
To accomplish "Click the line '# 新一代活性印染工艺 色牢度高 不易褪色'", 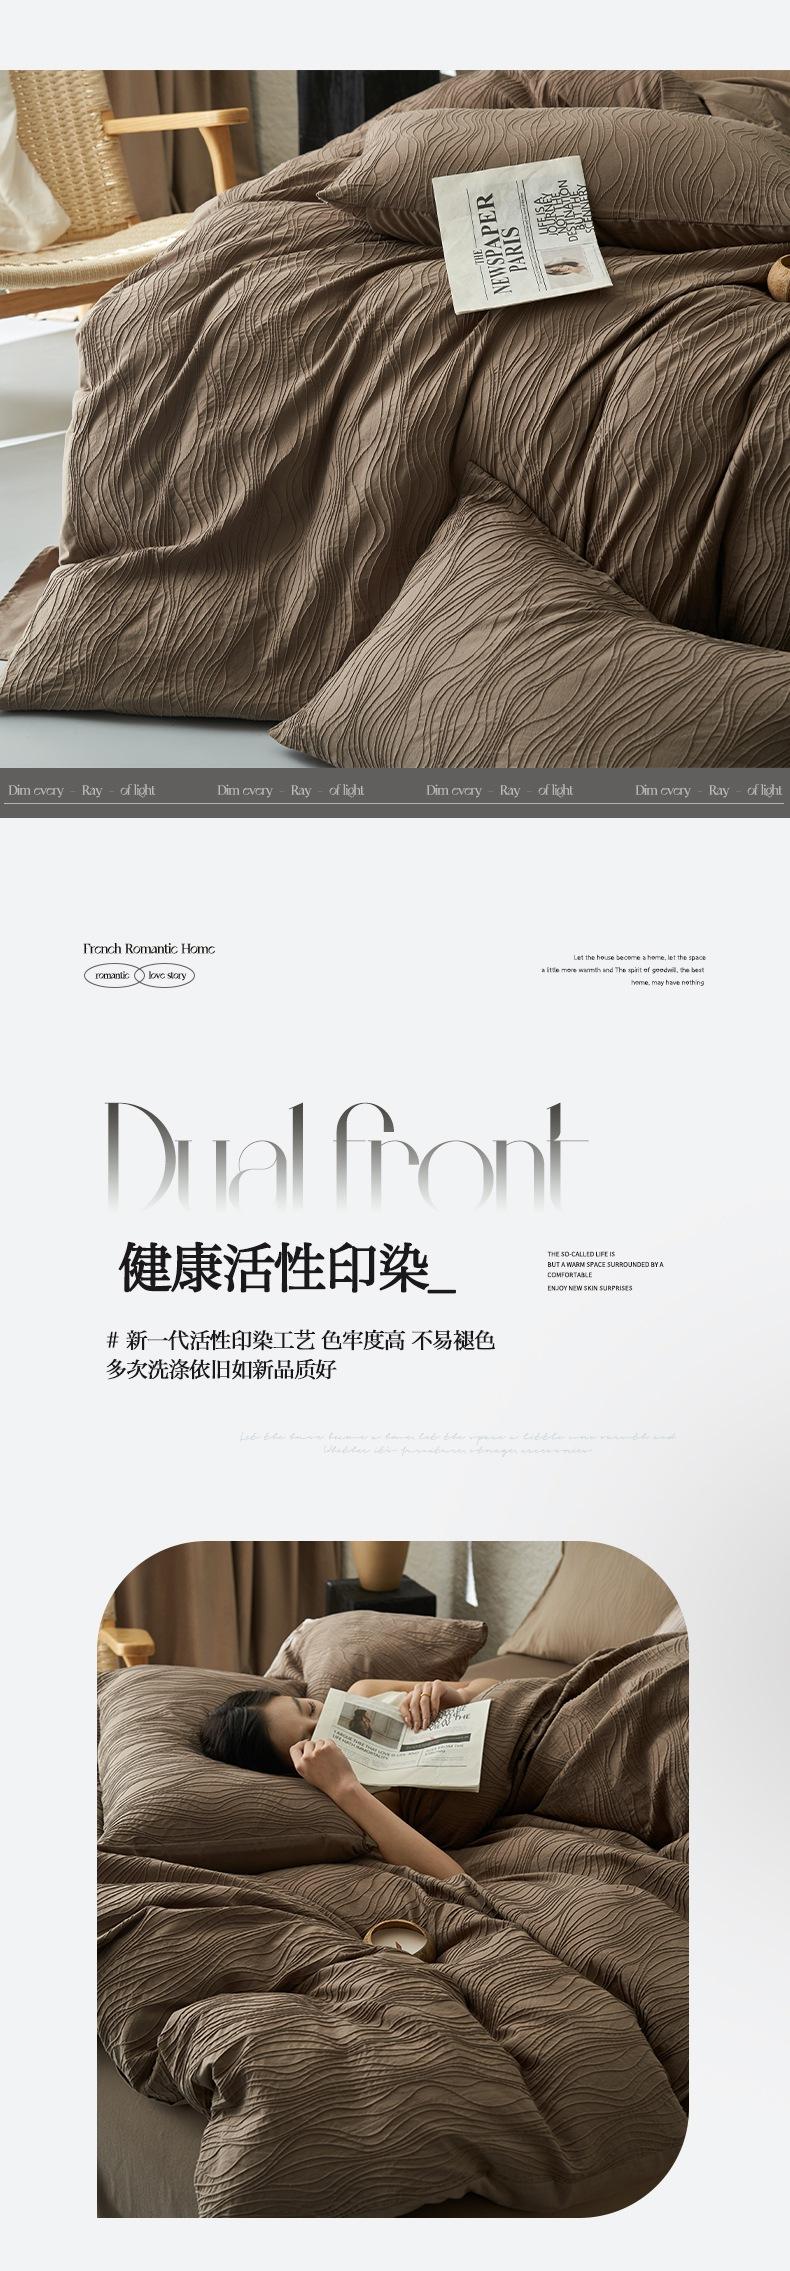I will click(301, 1340).
